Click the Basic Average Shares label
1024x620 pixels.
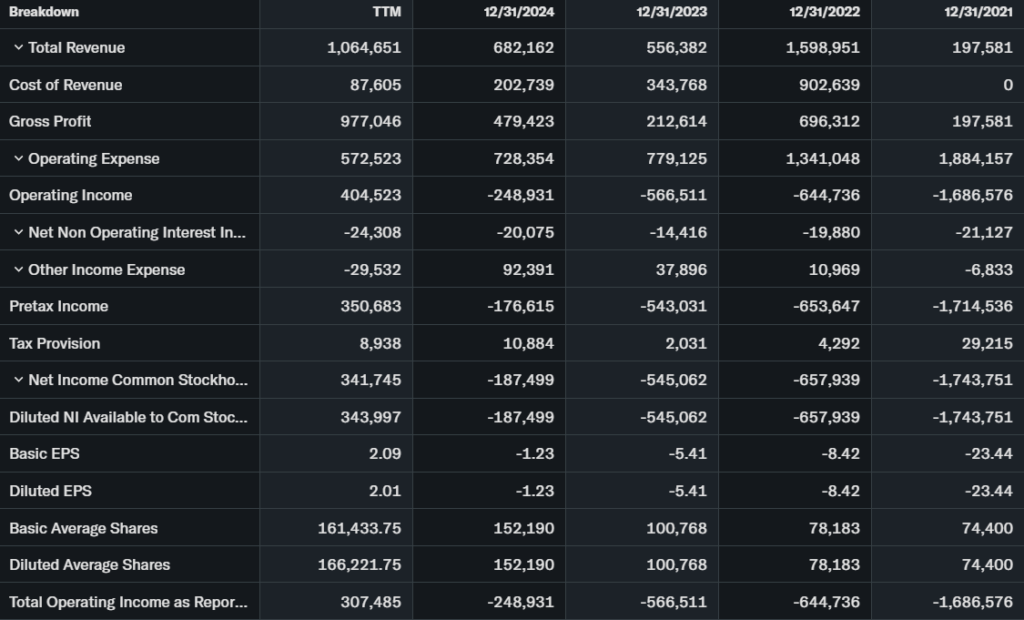83,528
